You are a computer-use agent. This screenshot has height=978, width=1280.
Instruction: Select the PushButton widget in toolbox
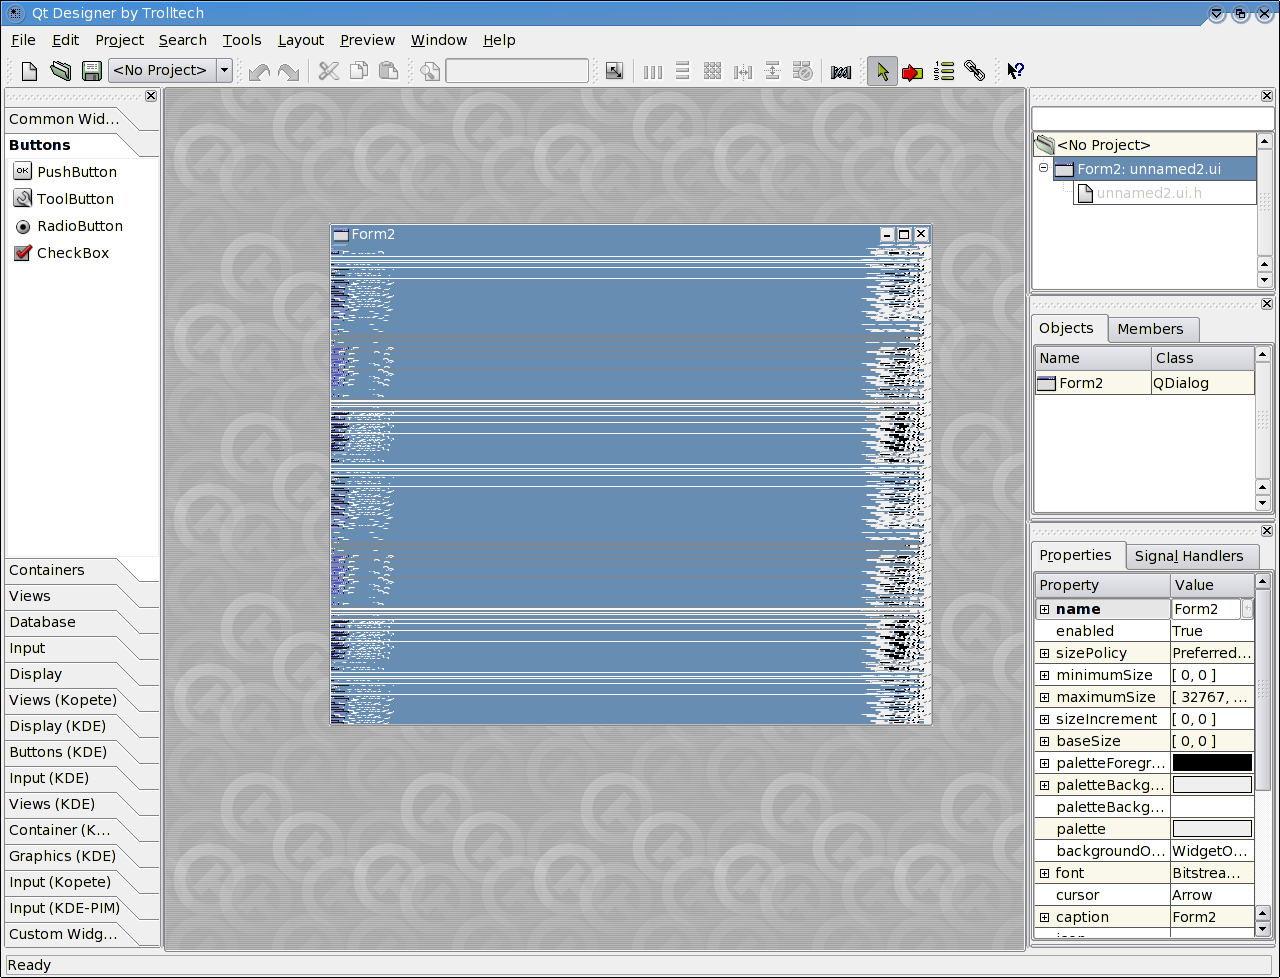76,172
